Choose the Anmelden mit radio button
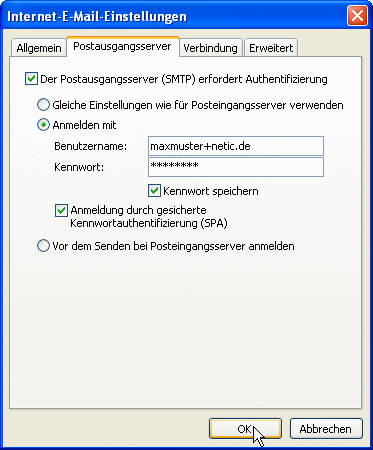 (x=43, y=125)
